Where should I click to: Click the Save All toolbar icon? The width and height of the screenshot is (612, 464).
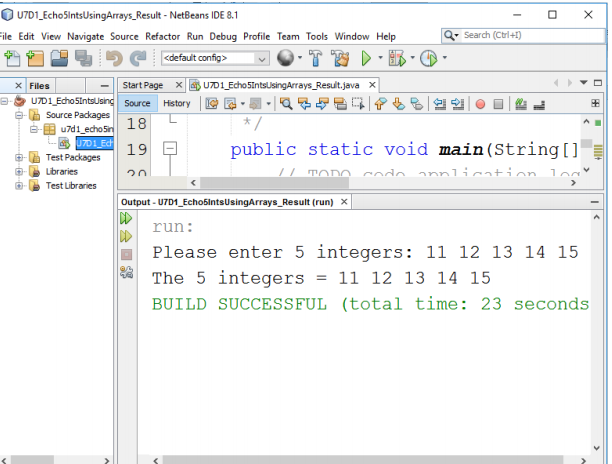[84, 59]
